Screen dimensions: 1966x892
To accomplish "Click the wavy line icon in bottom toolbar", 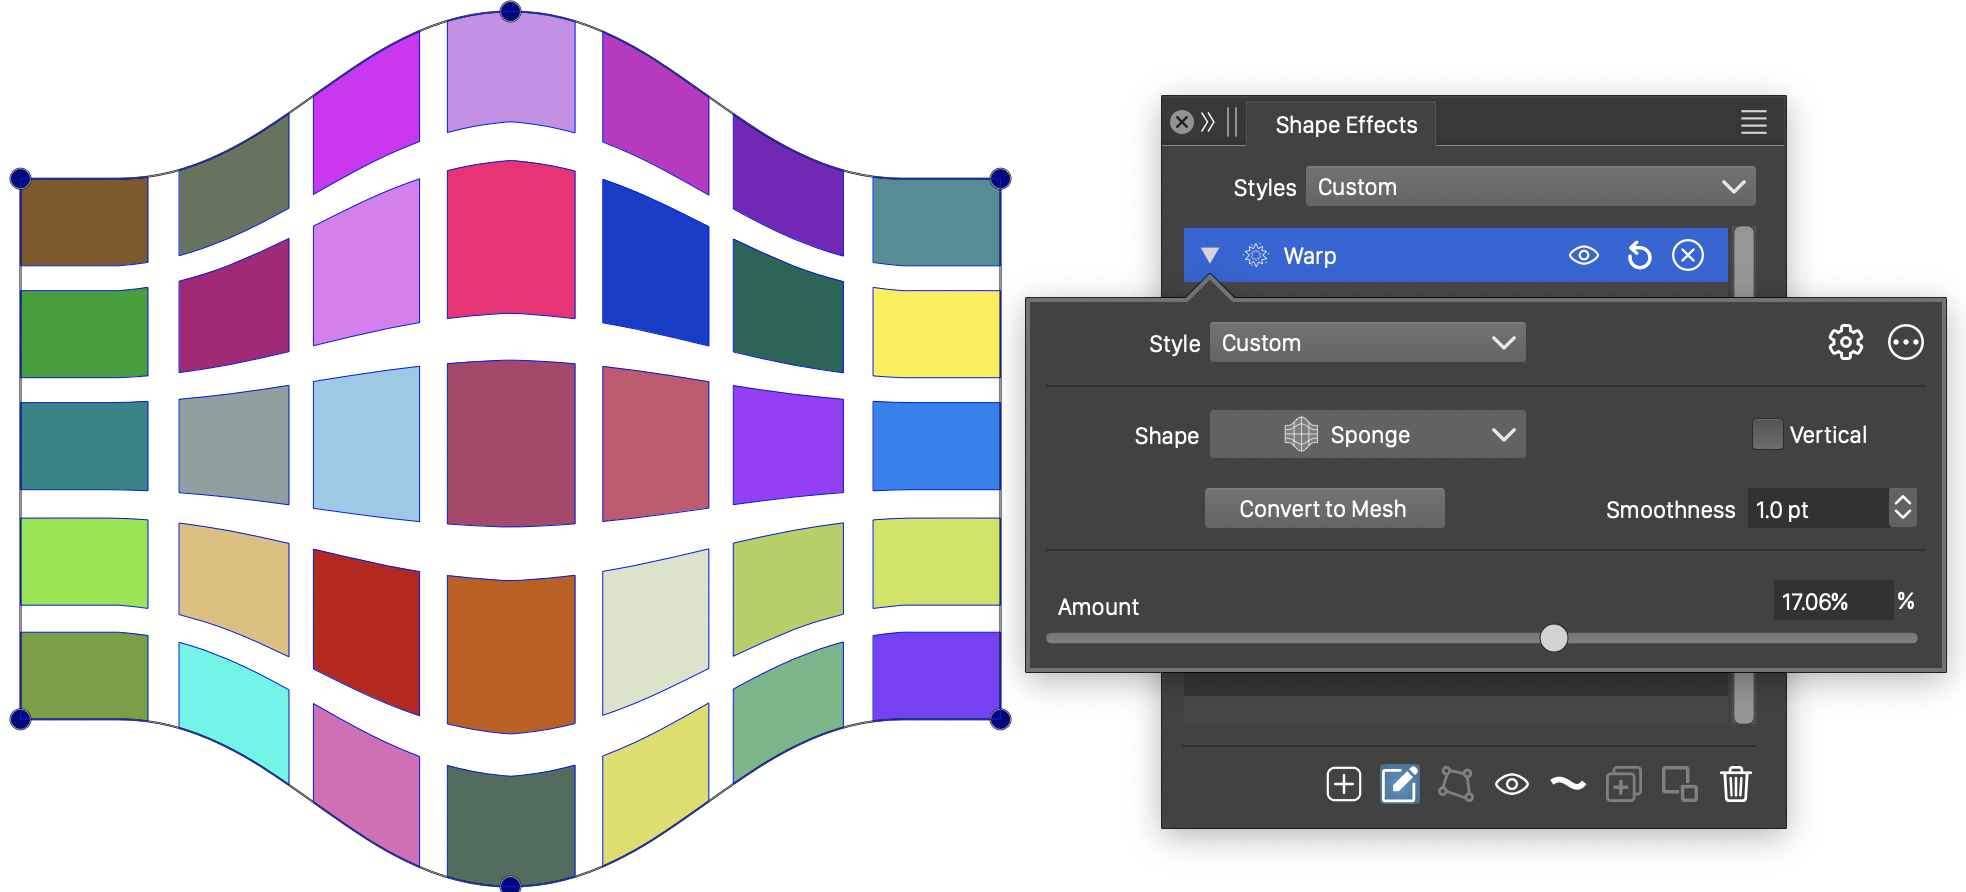I will (1567, 784).
